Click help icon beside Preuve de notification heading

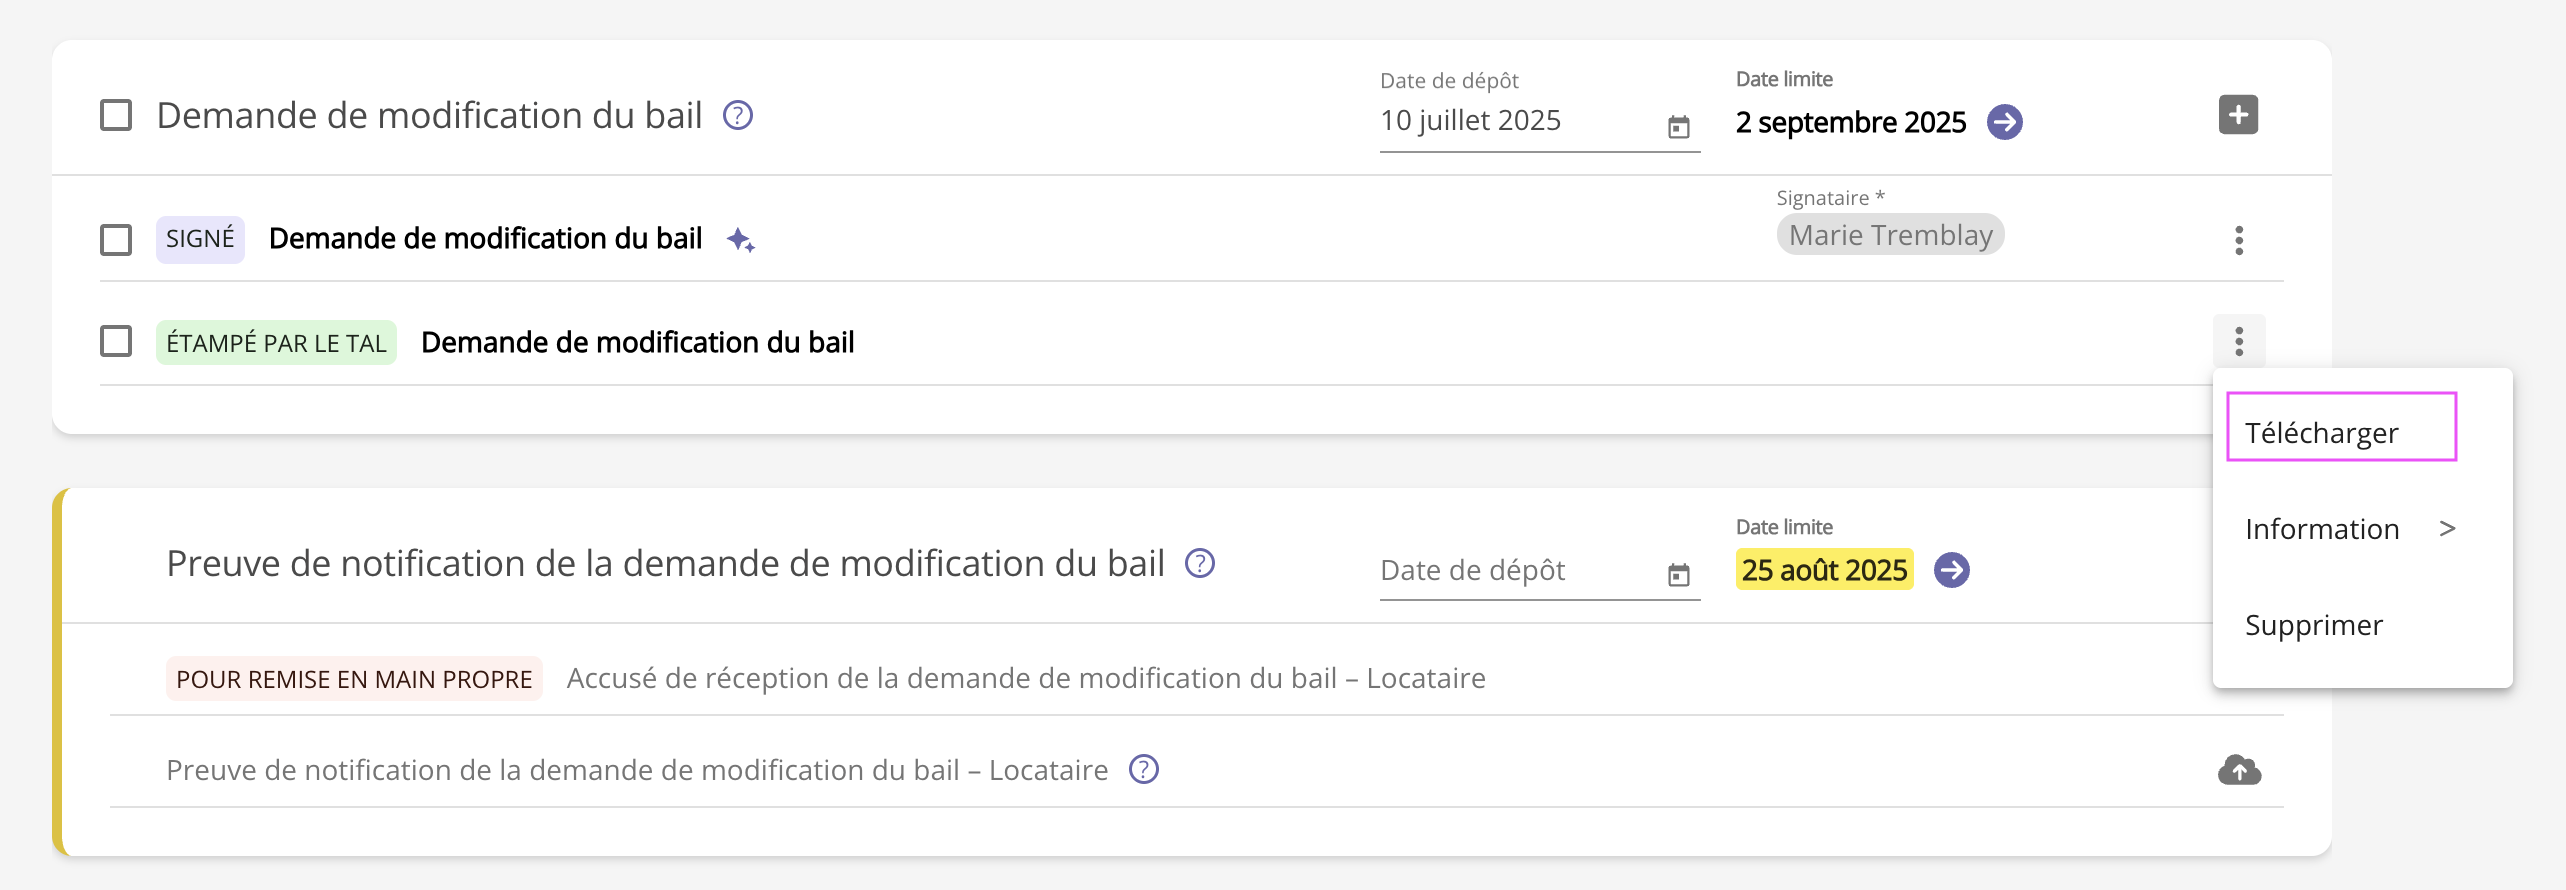pos(1200,564)
